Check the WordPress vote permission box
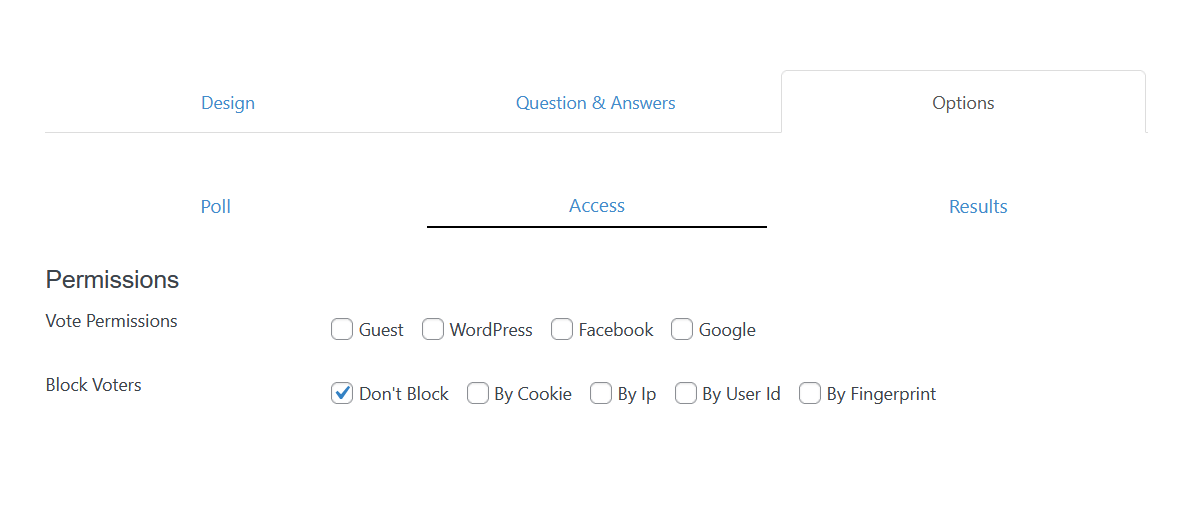 [433, 330]
